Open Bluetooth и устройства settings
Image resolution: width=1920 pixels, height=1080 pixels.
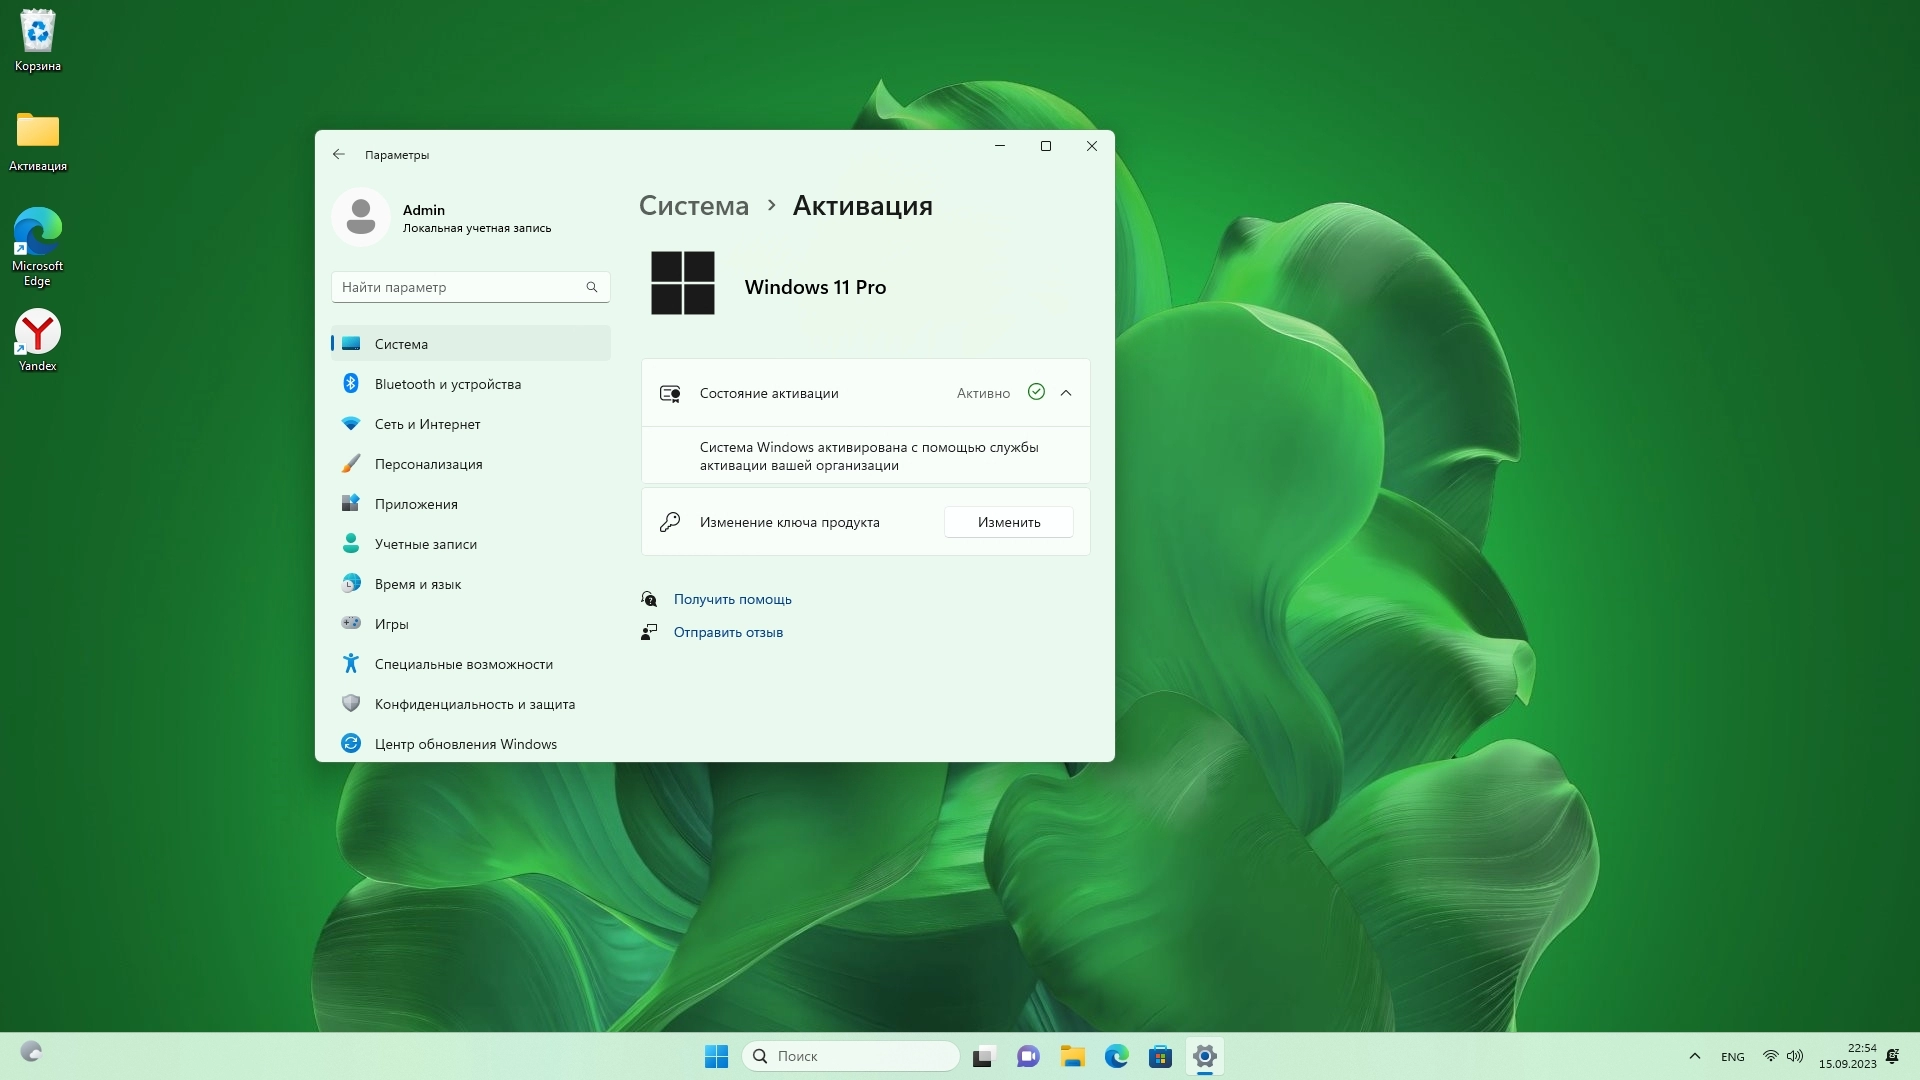(x=447, y=384)
